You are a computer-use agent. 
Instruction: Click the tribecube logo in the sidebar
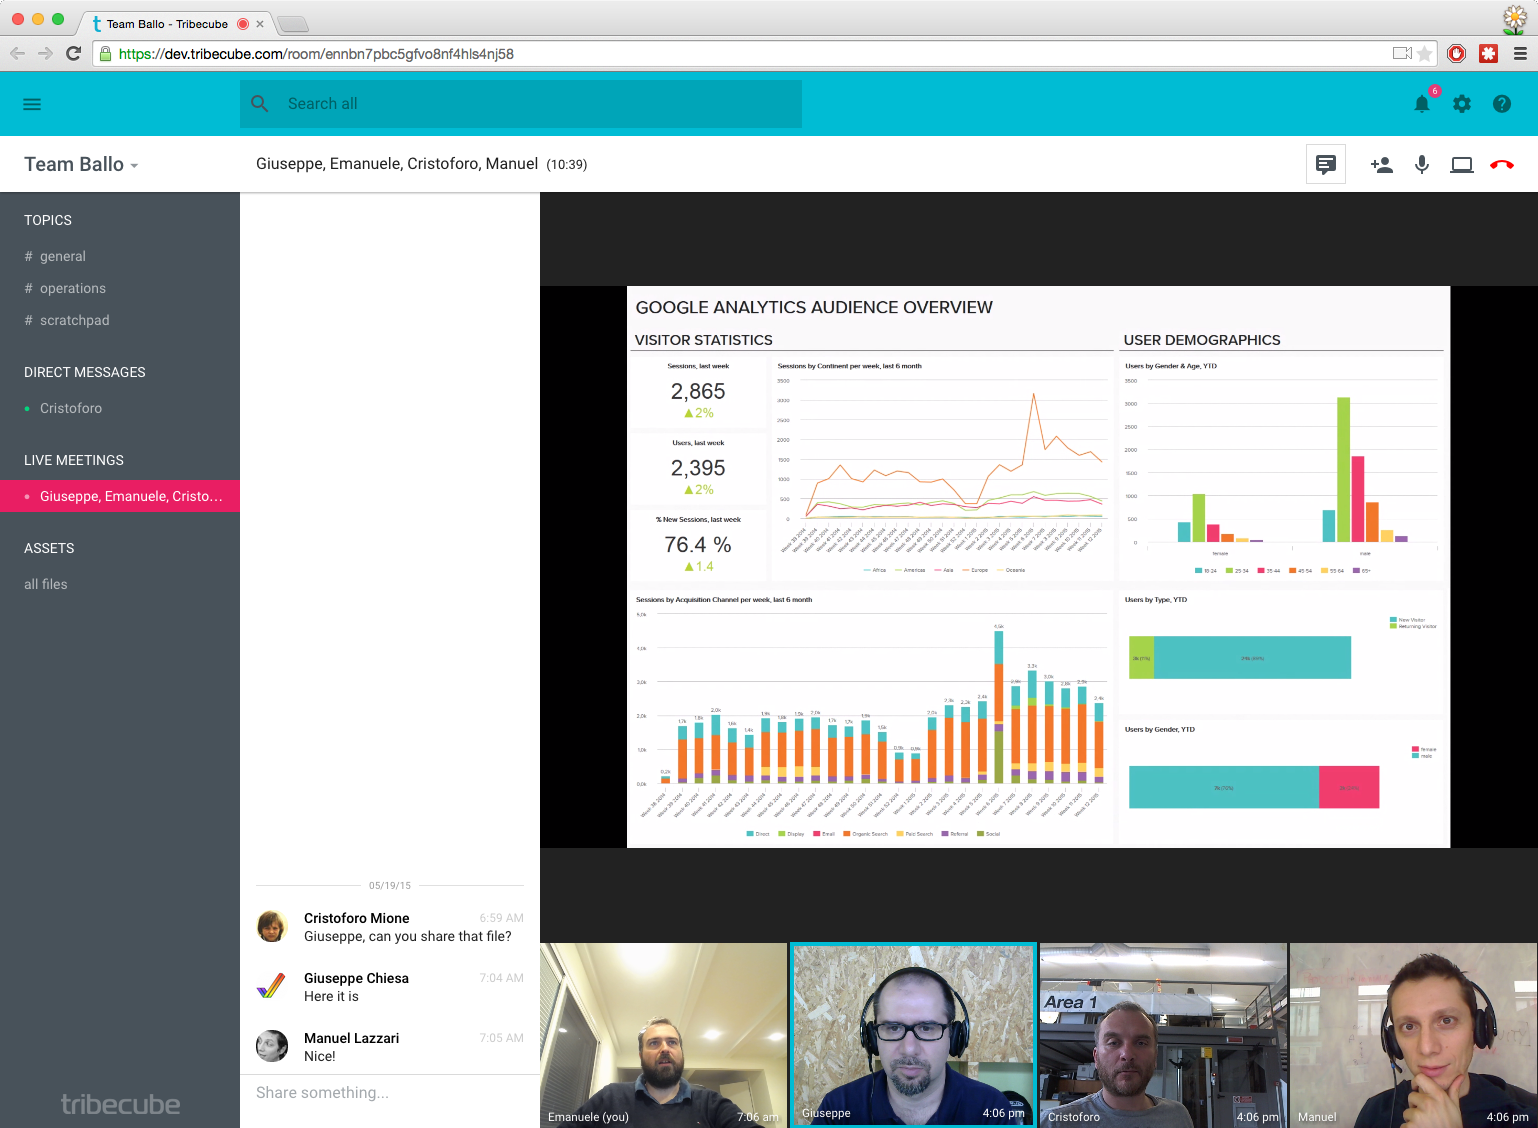pyautogui.click(x=120, y=1104)
